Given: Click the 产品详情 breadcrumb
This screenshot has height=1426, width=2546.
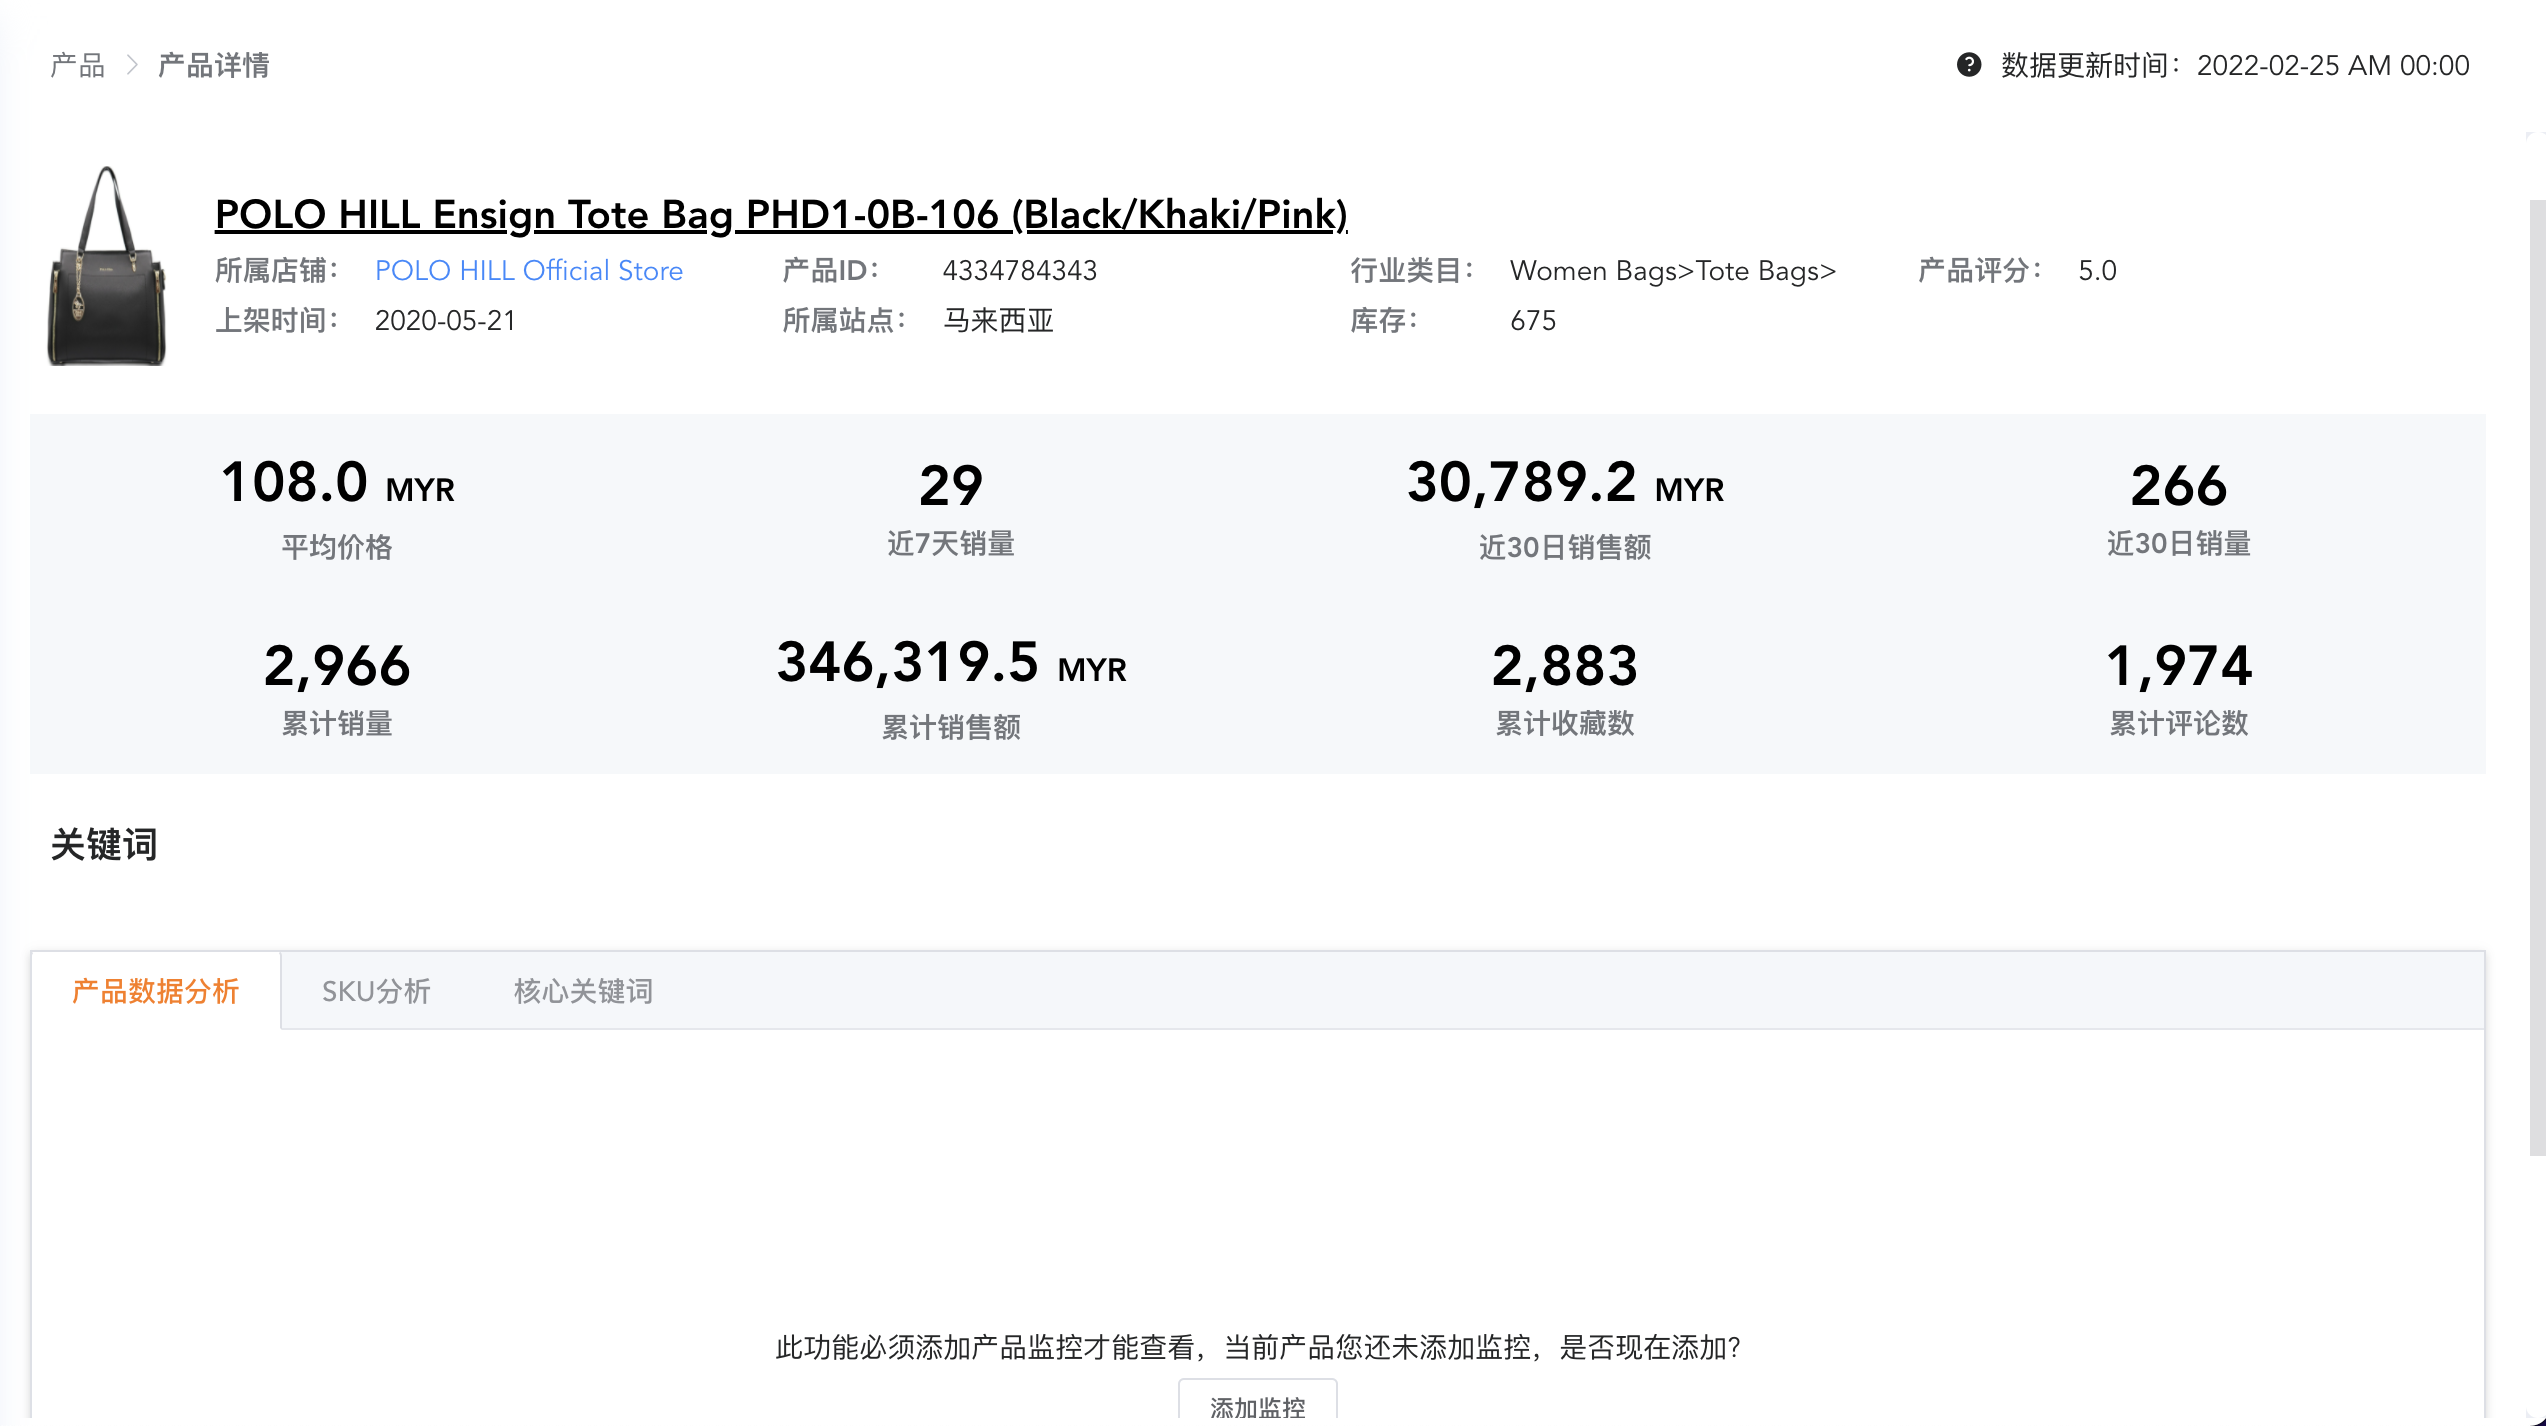Looking at the screenshot, I should coord(214,66).
